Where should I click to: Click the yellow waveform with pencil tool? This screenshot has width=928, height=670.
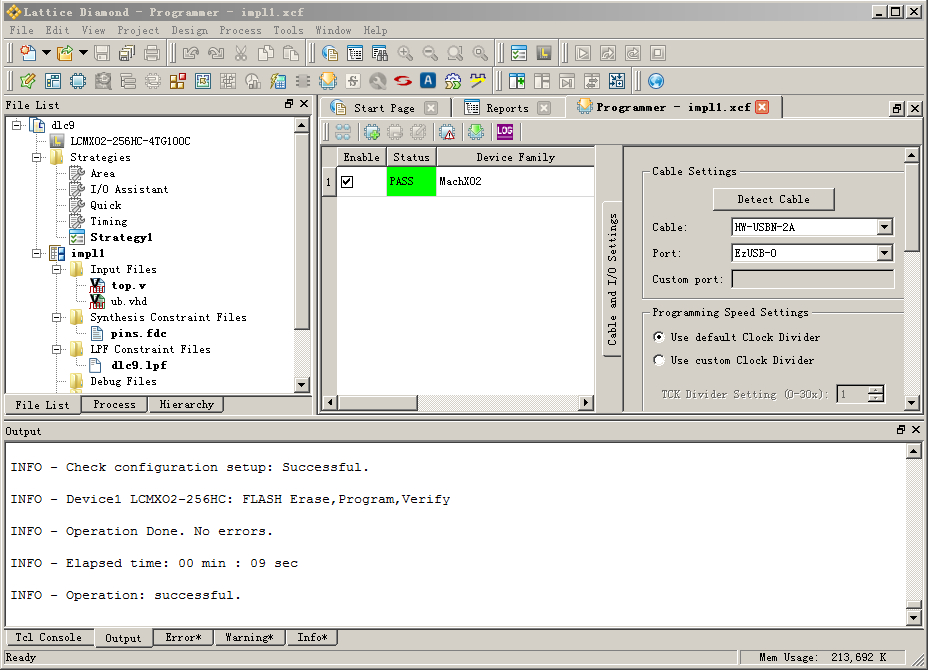click(478, 80)
